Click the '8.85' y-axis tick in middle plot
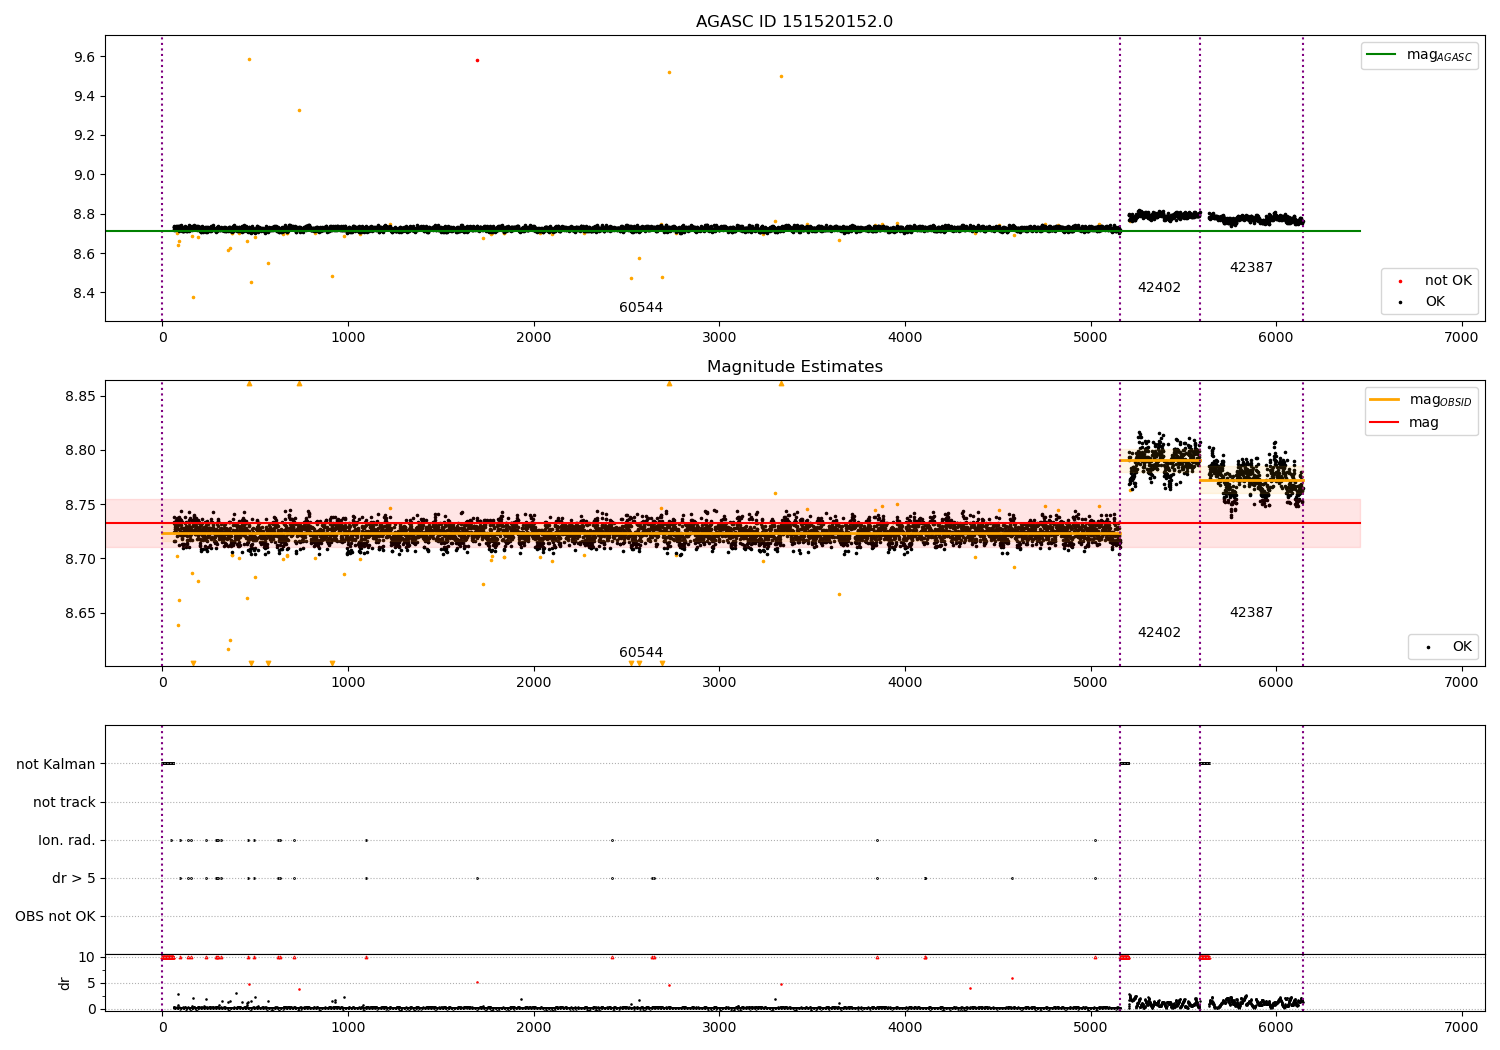 (80, 396)
